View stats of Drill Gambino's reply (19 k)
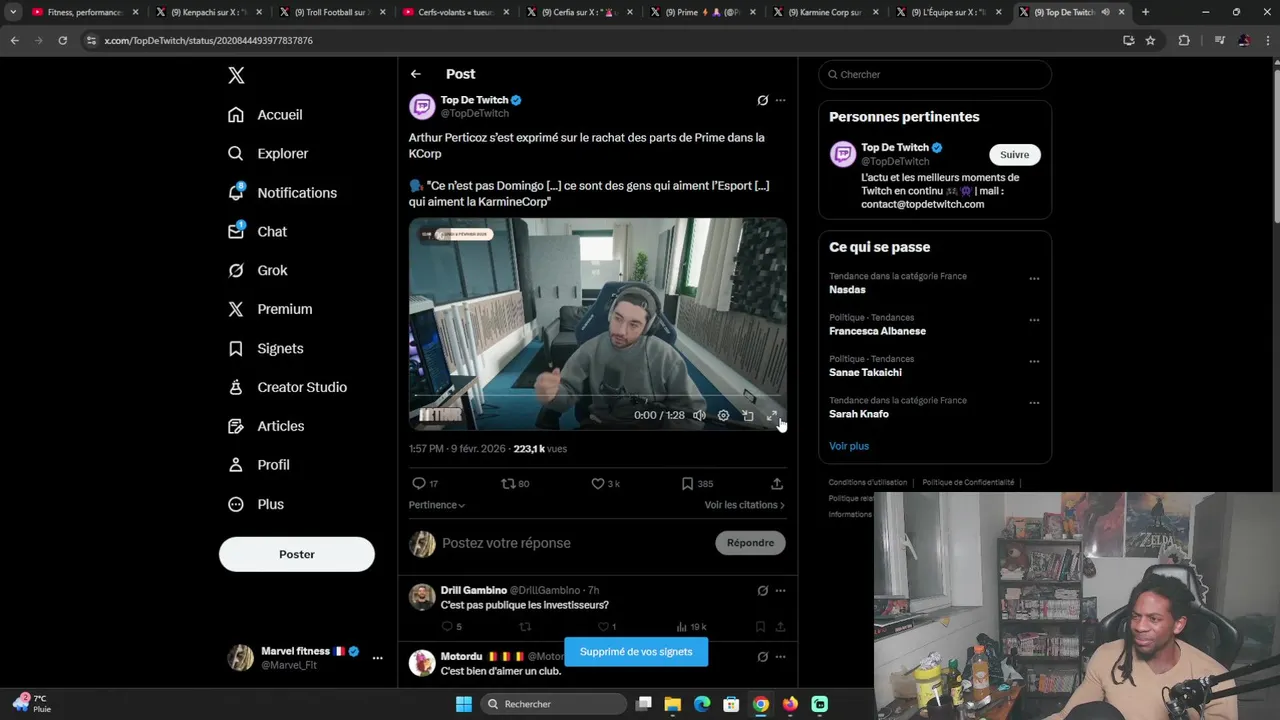1280x720 pixels. pos(691,627)
